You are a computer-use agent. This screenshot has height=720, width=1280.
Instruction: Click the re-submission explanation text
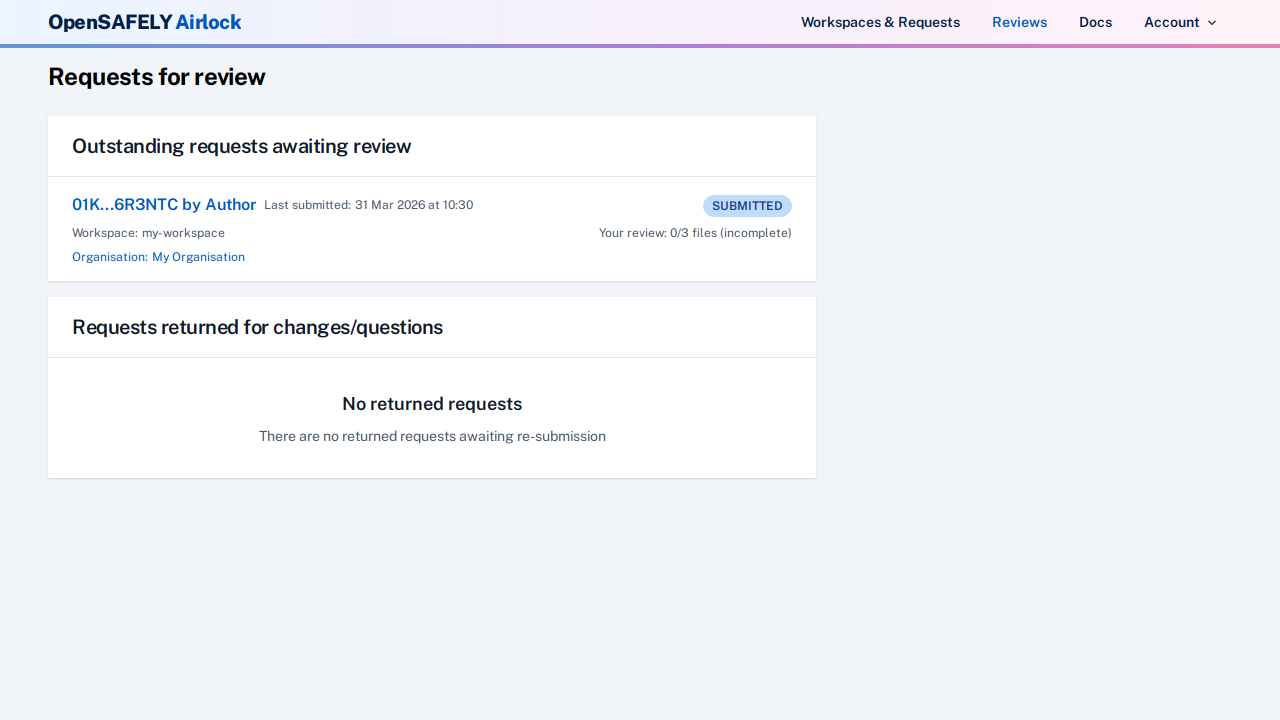click(432, 436)
